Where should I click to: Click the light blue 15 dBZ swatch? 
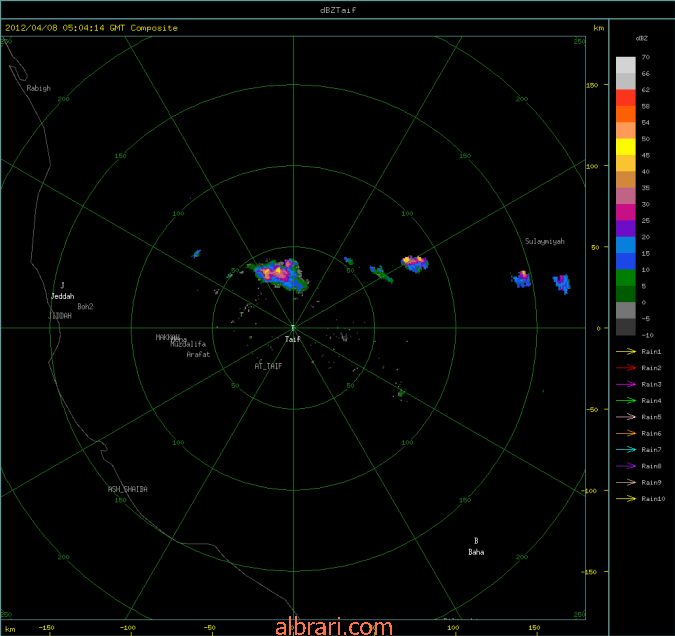click(x=625, y=245)
